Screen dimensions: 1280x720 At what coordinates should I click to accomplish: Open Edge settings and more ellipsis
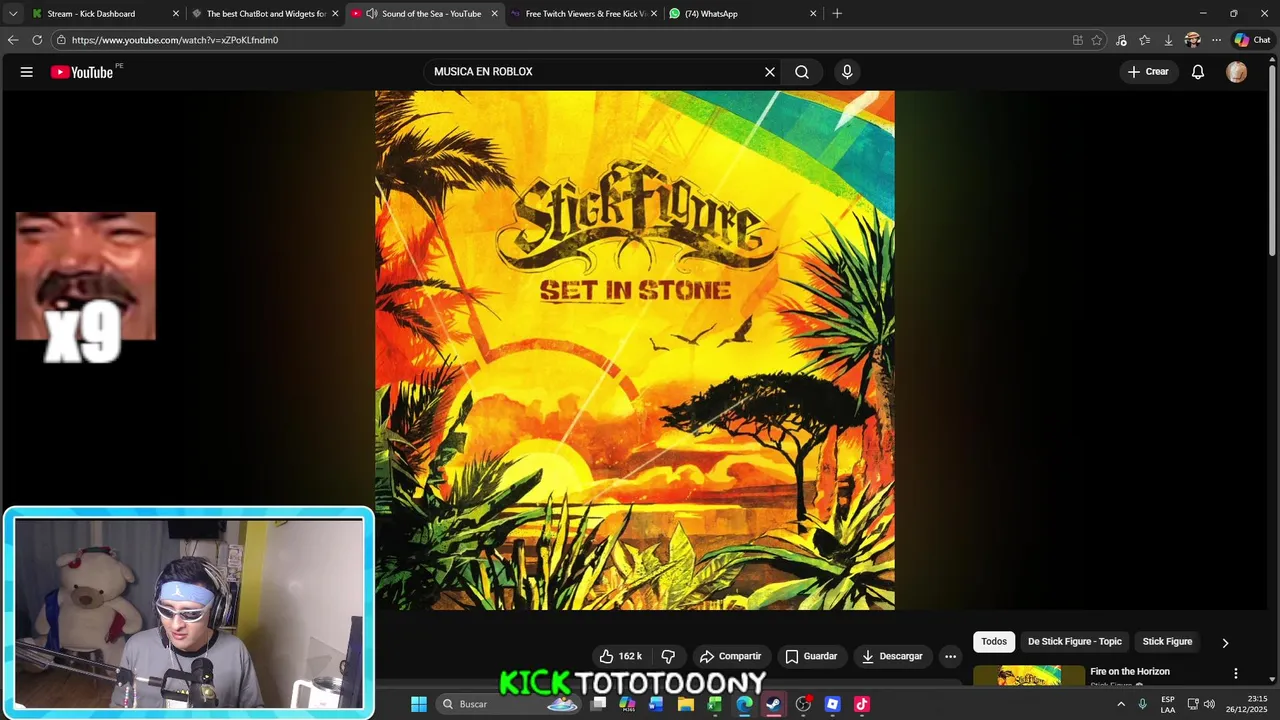coord(1216,40)
